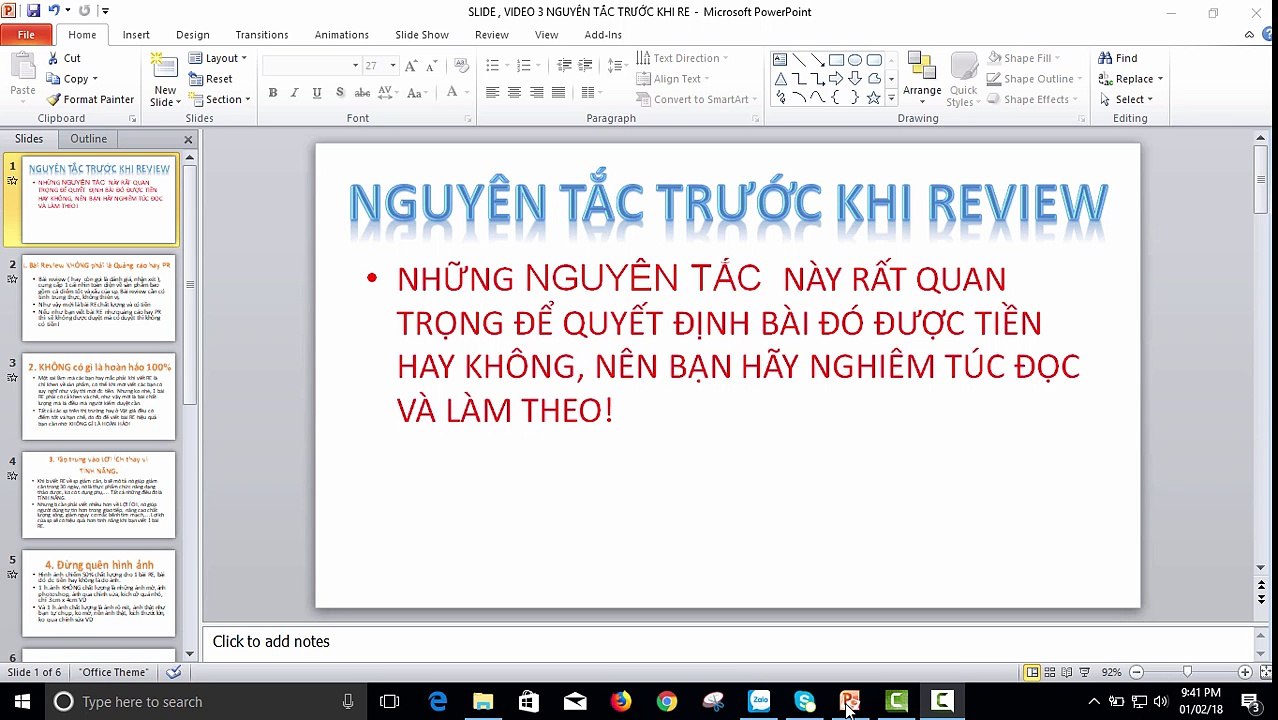Zoom out using the minus button
Viewport: 1278px width, 720px height.
(x=1136, y=672)
